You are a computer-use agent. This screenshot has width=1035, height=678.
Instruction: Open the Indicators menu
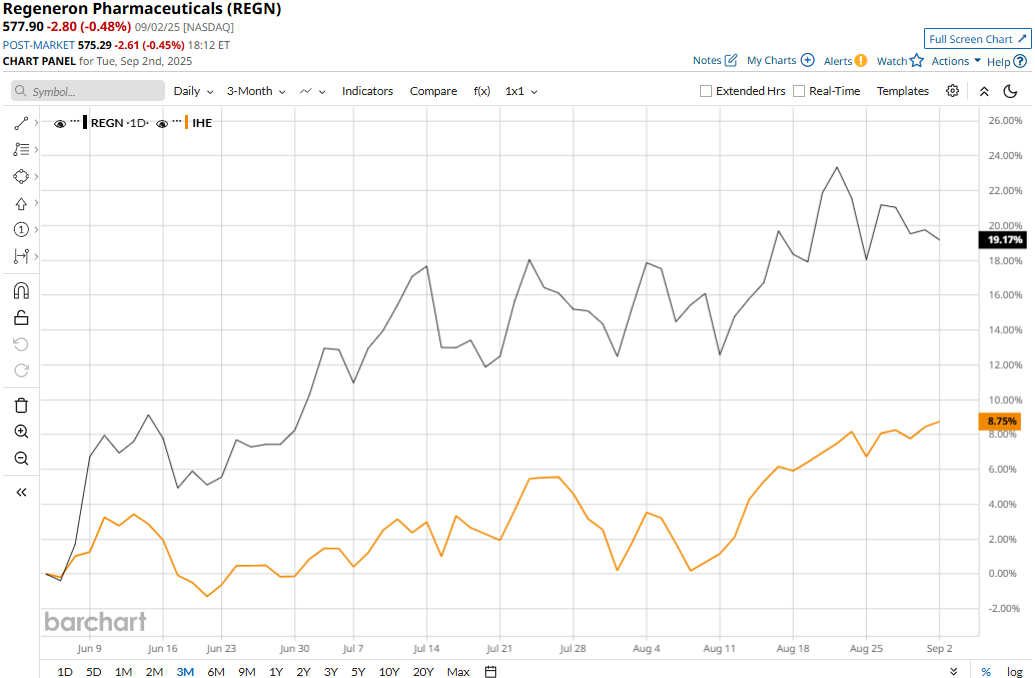pyautogui.click(x=367, y=91)
